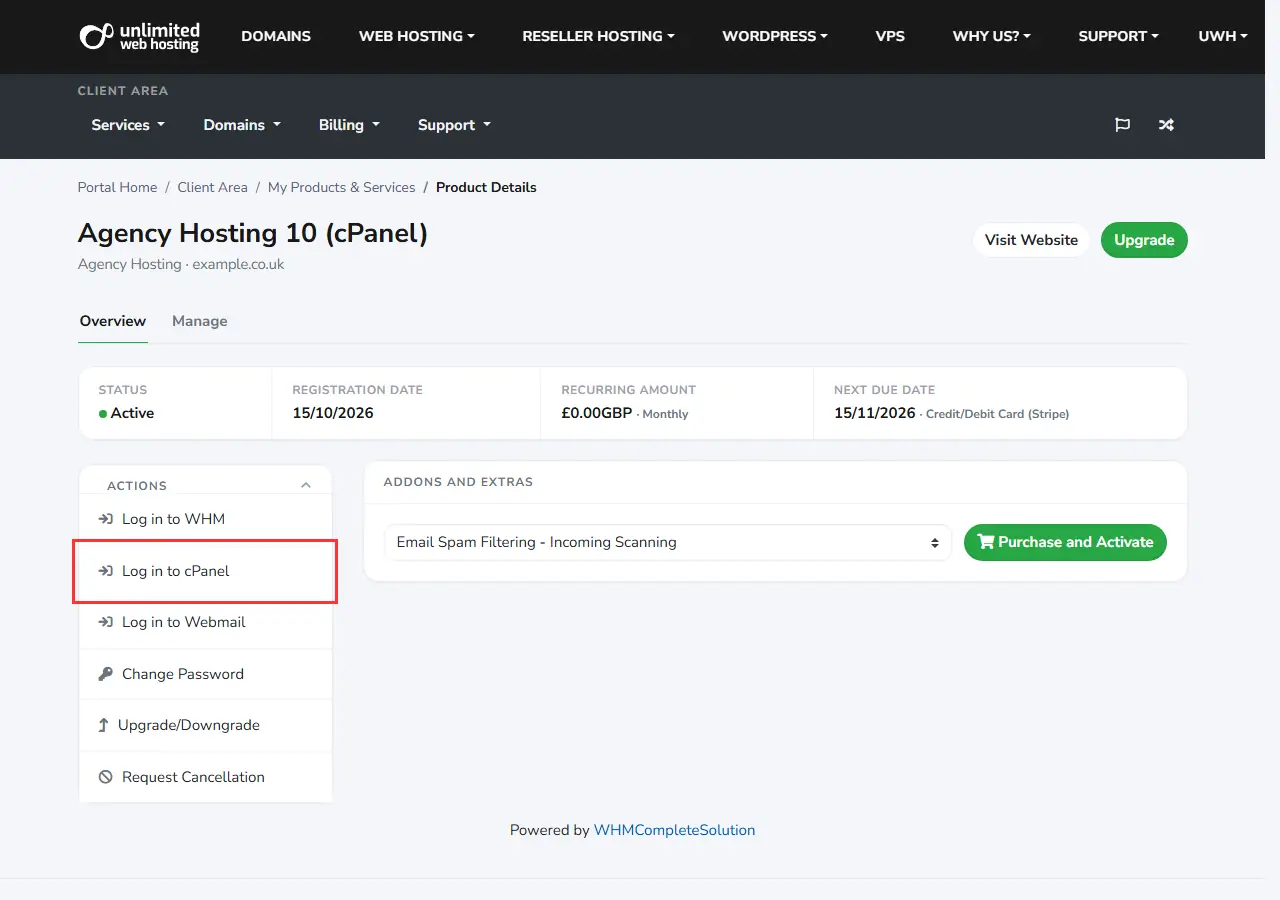Open the client area Services menu
Image resolution: width=1280 pixels, height=900 pixels.
click(128, 125)
